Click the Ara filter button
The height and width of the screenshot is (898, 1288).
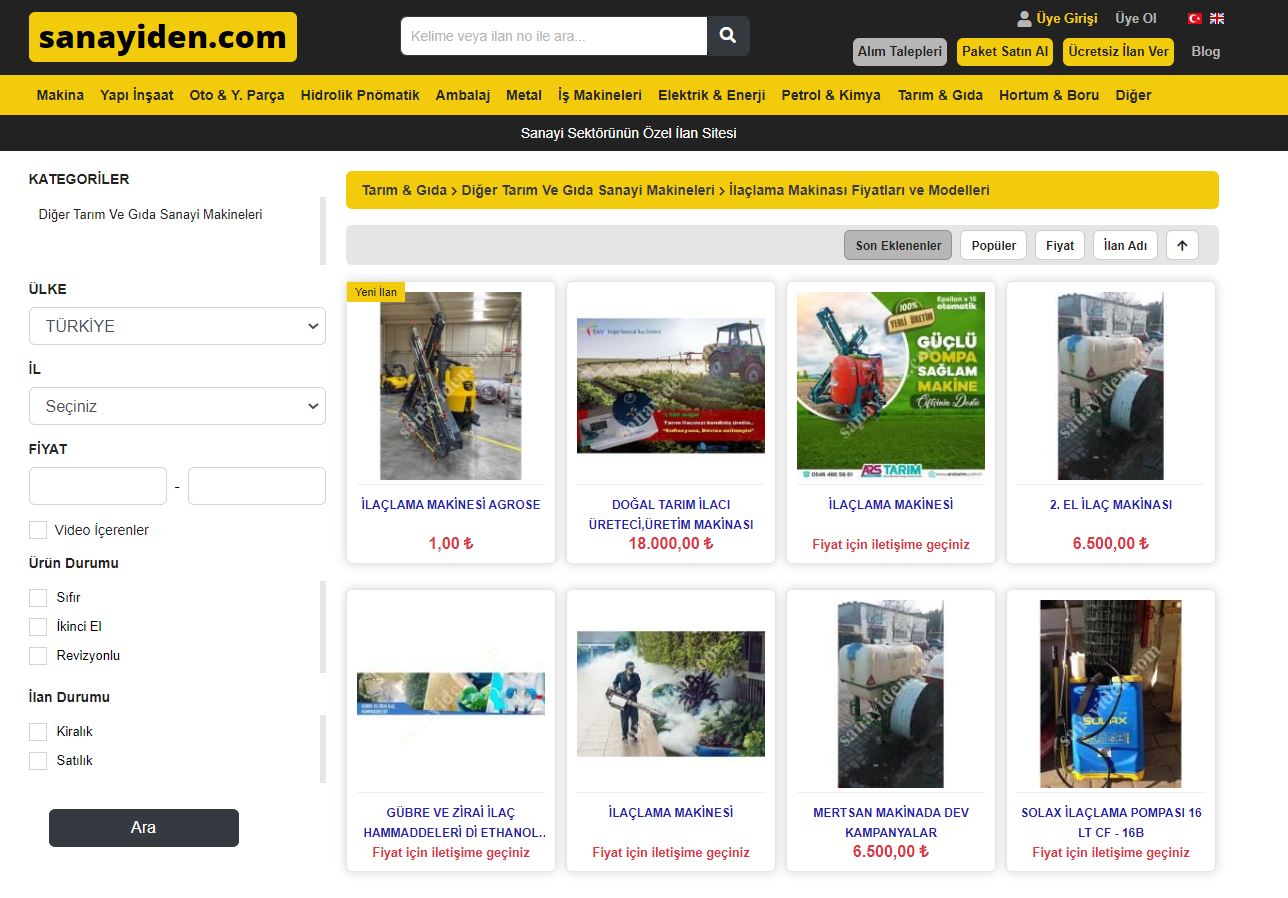[x=144, y=827]
